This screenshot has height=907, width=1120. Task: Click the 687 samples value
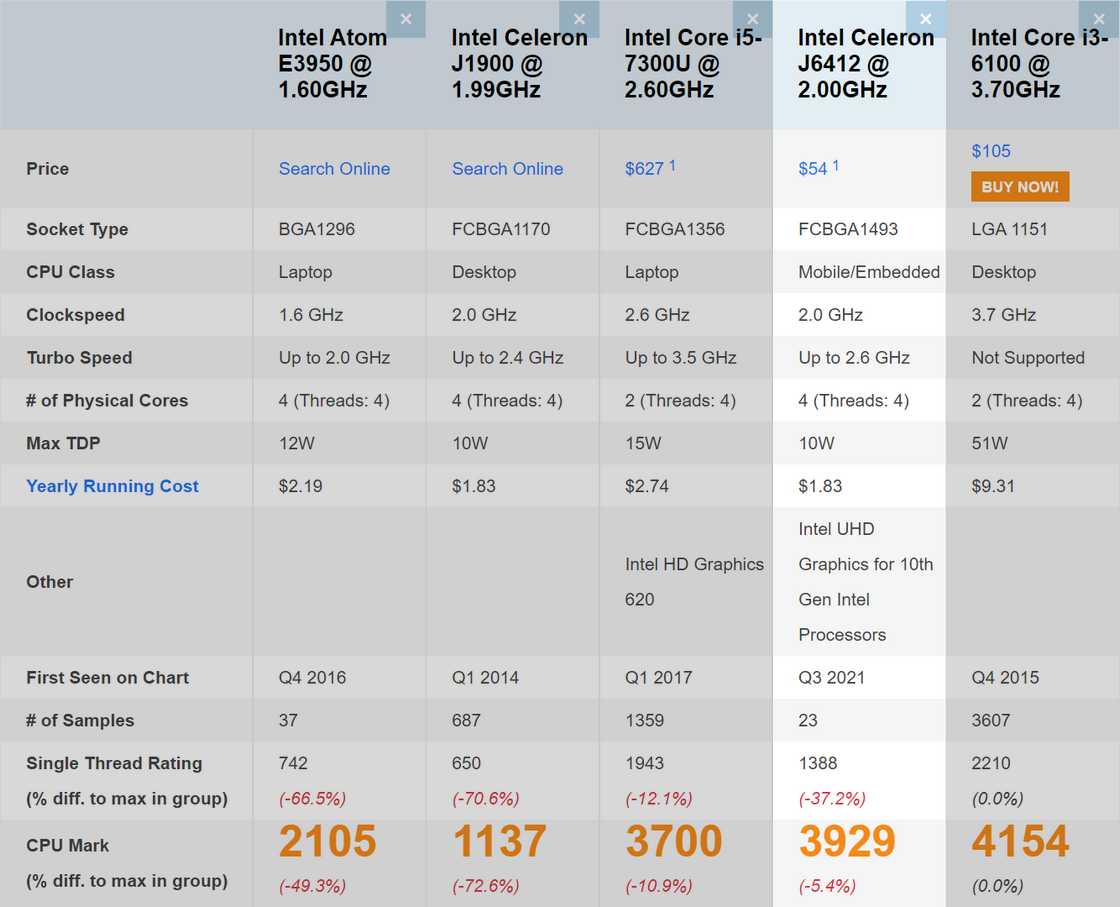point(466,721)
